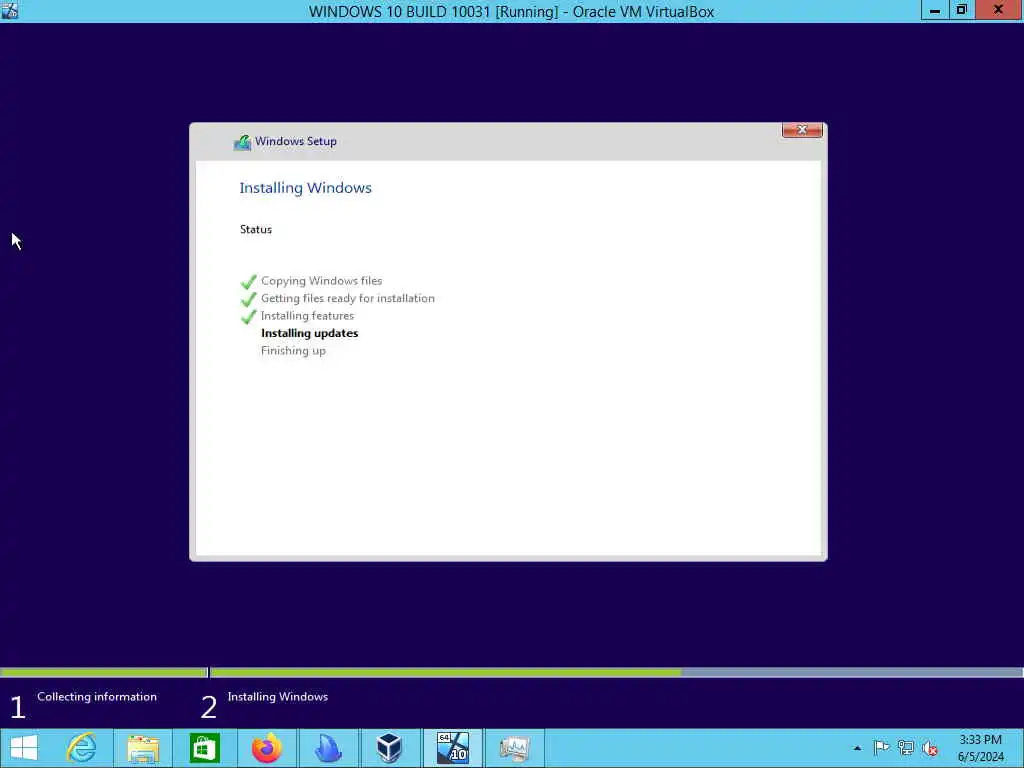Close the Windows Setup dialog

(802, 130)
